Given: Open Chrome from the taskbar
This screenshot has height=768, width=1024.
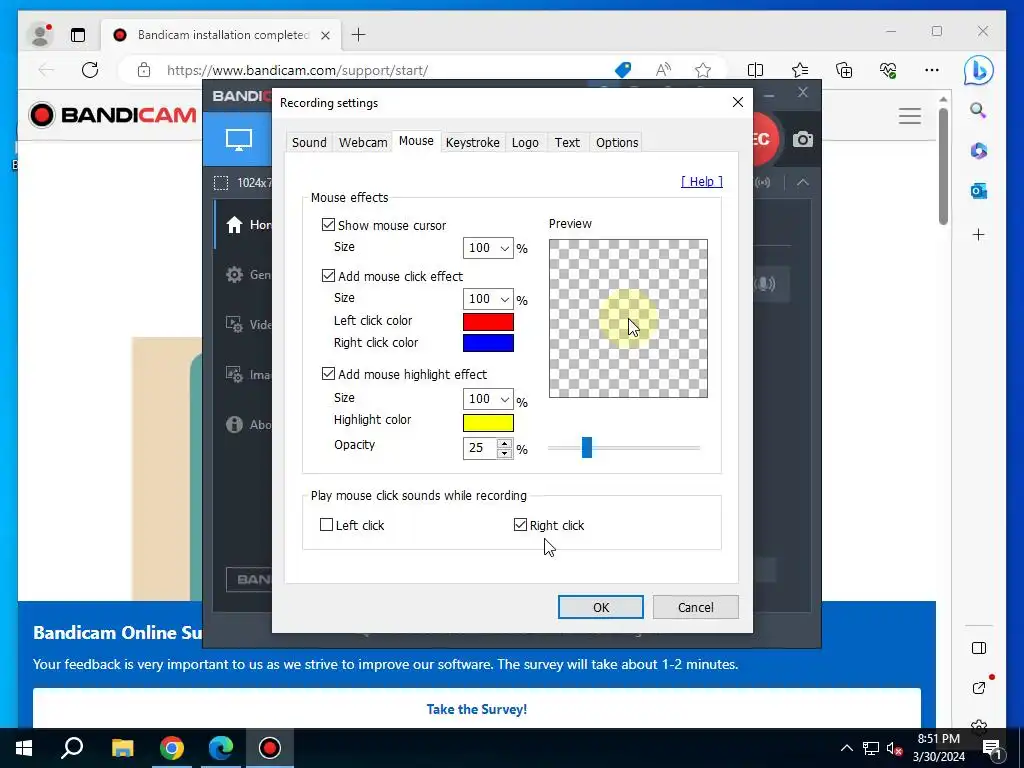Looking at the screenshot, I should 172,748.
